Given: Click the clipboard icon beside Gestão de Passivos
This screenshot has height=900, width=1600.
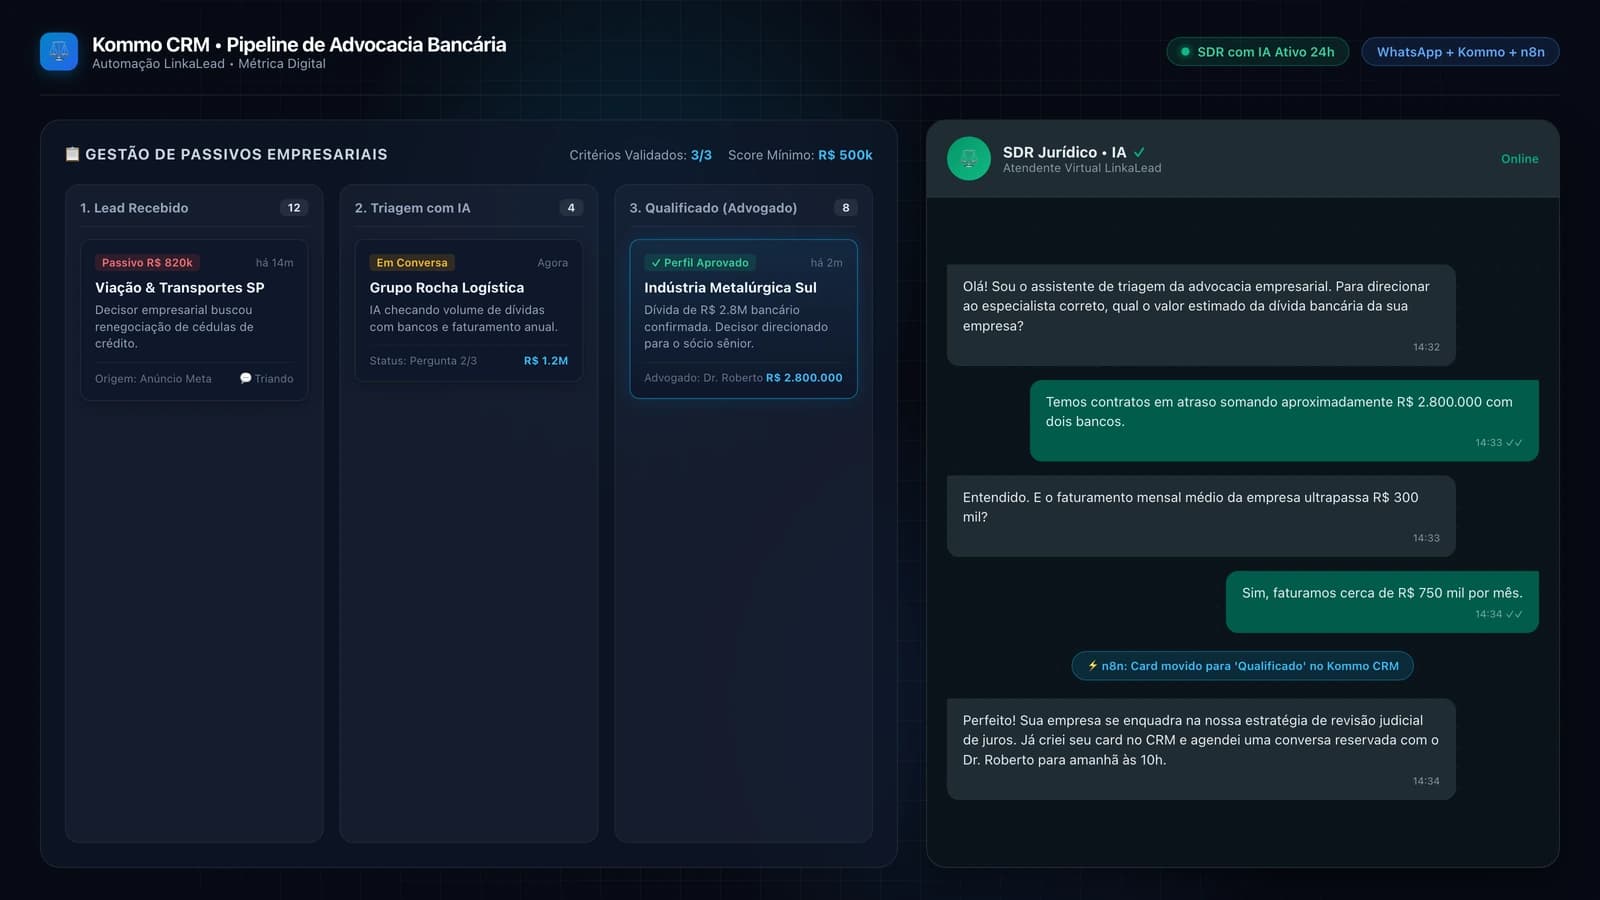Looking at the screenshot, I should click(x=72, y=154).
